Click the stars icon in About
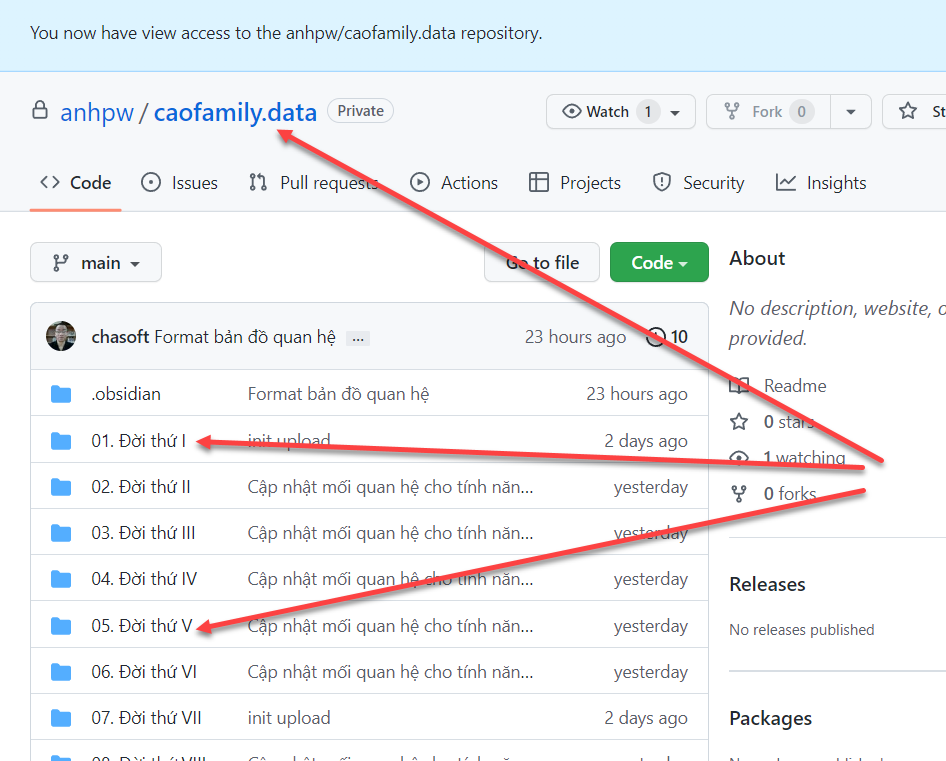The width and height of the screenshot is (946, 761). 740,422
